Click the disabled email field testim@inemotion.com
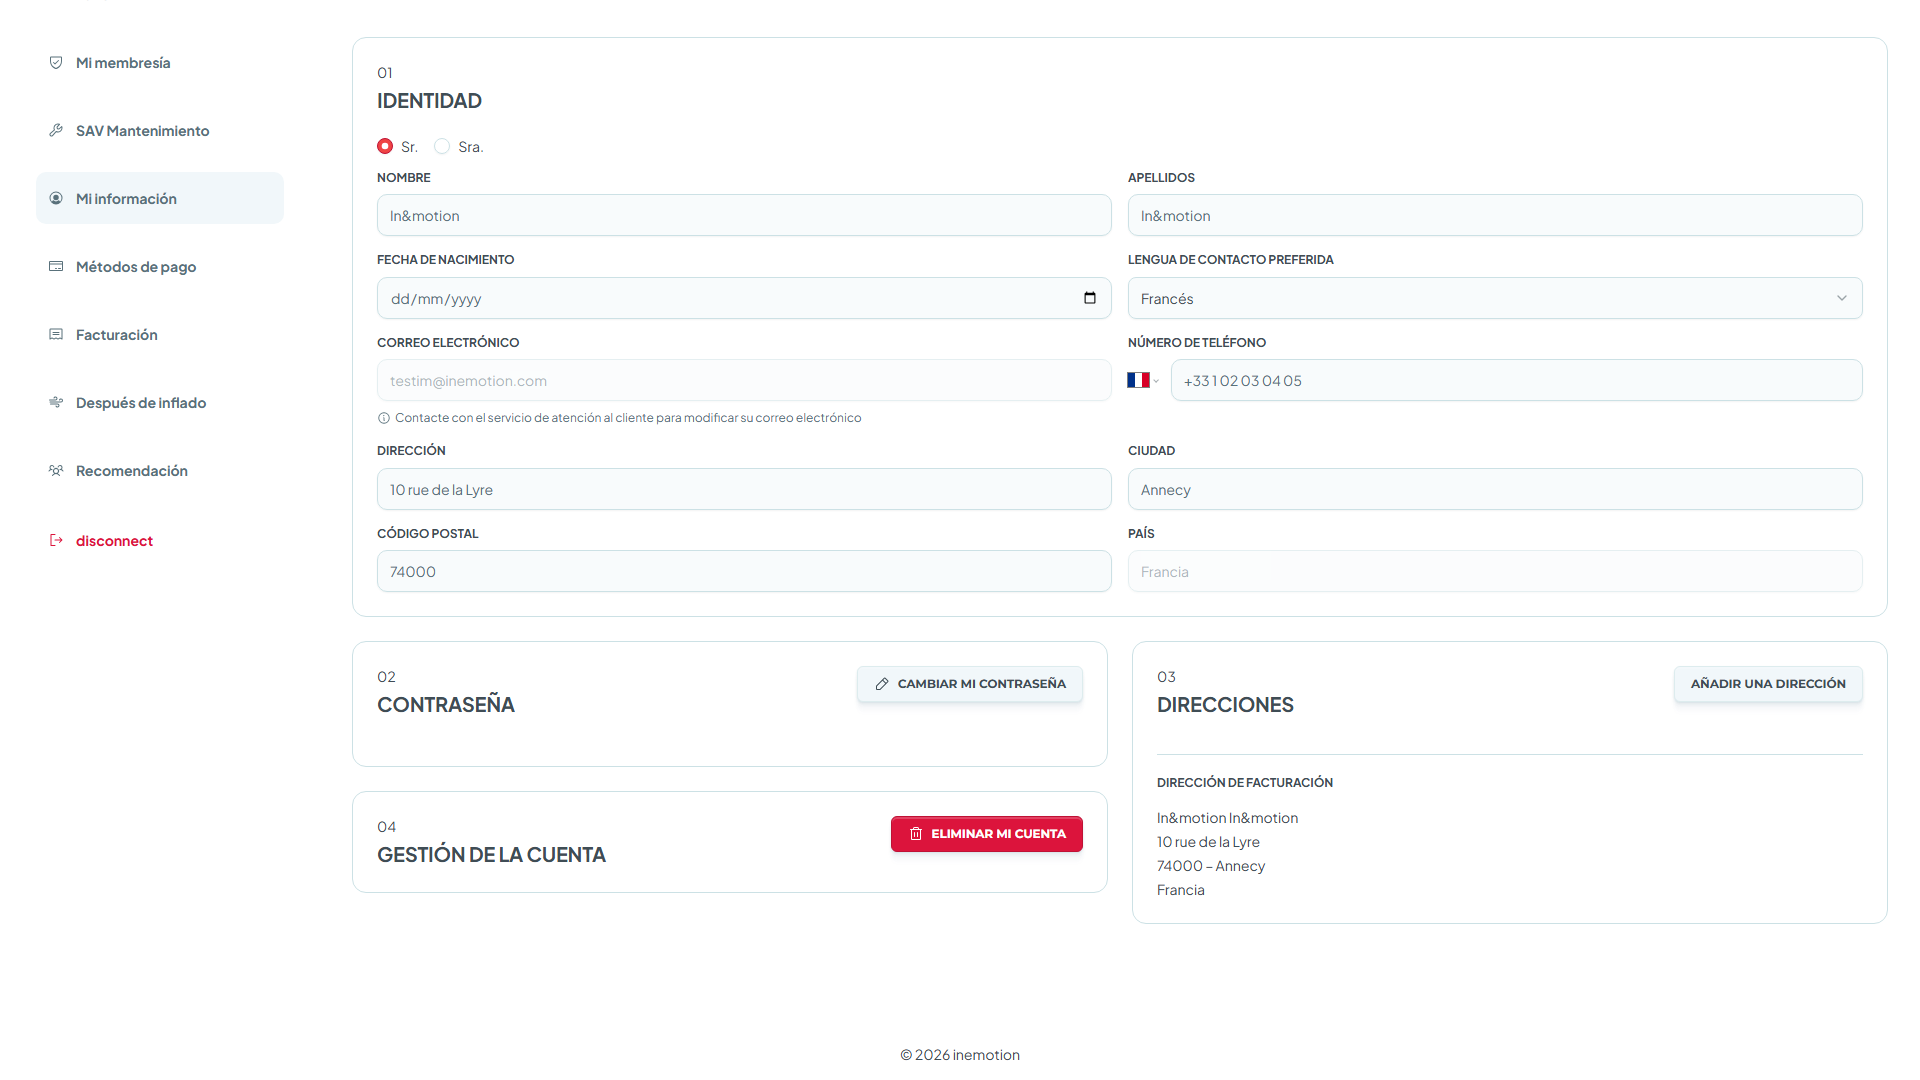1920x1080 pixels. (x=744, y=380)
